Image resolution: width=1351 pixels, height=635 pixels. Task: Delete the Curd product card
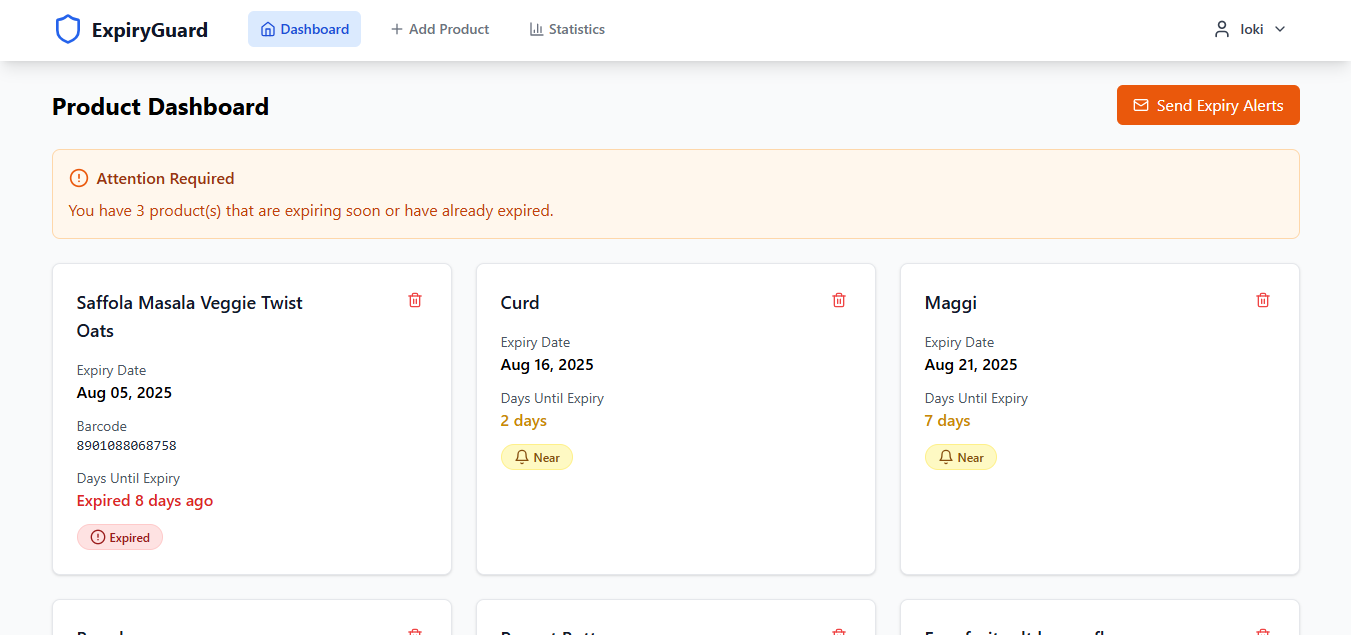coord(839,300)
